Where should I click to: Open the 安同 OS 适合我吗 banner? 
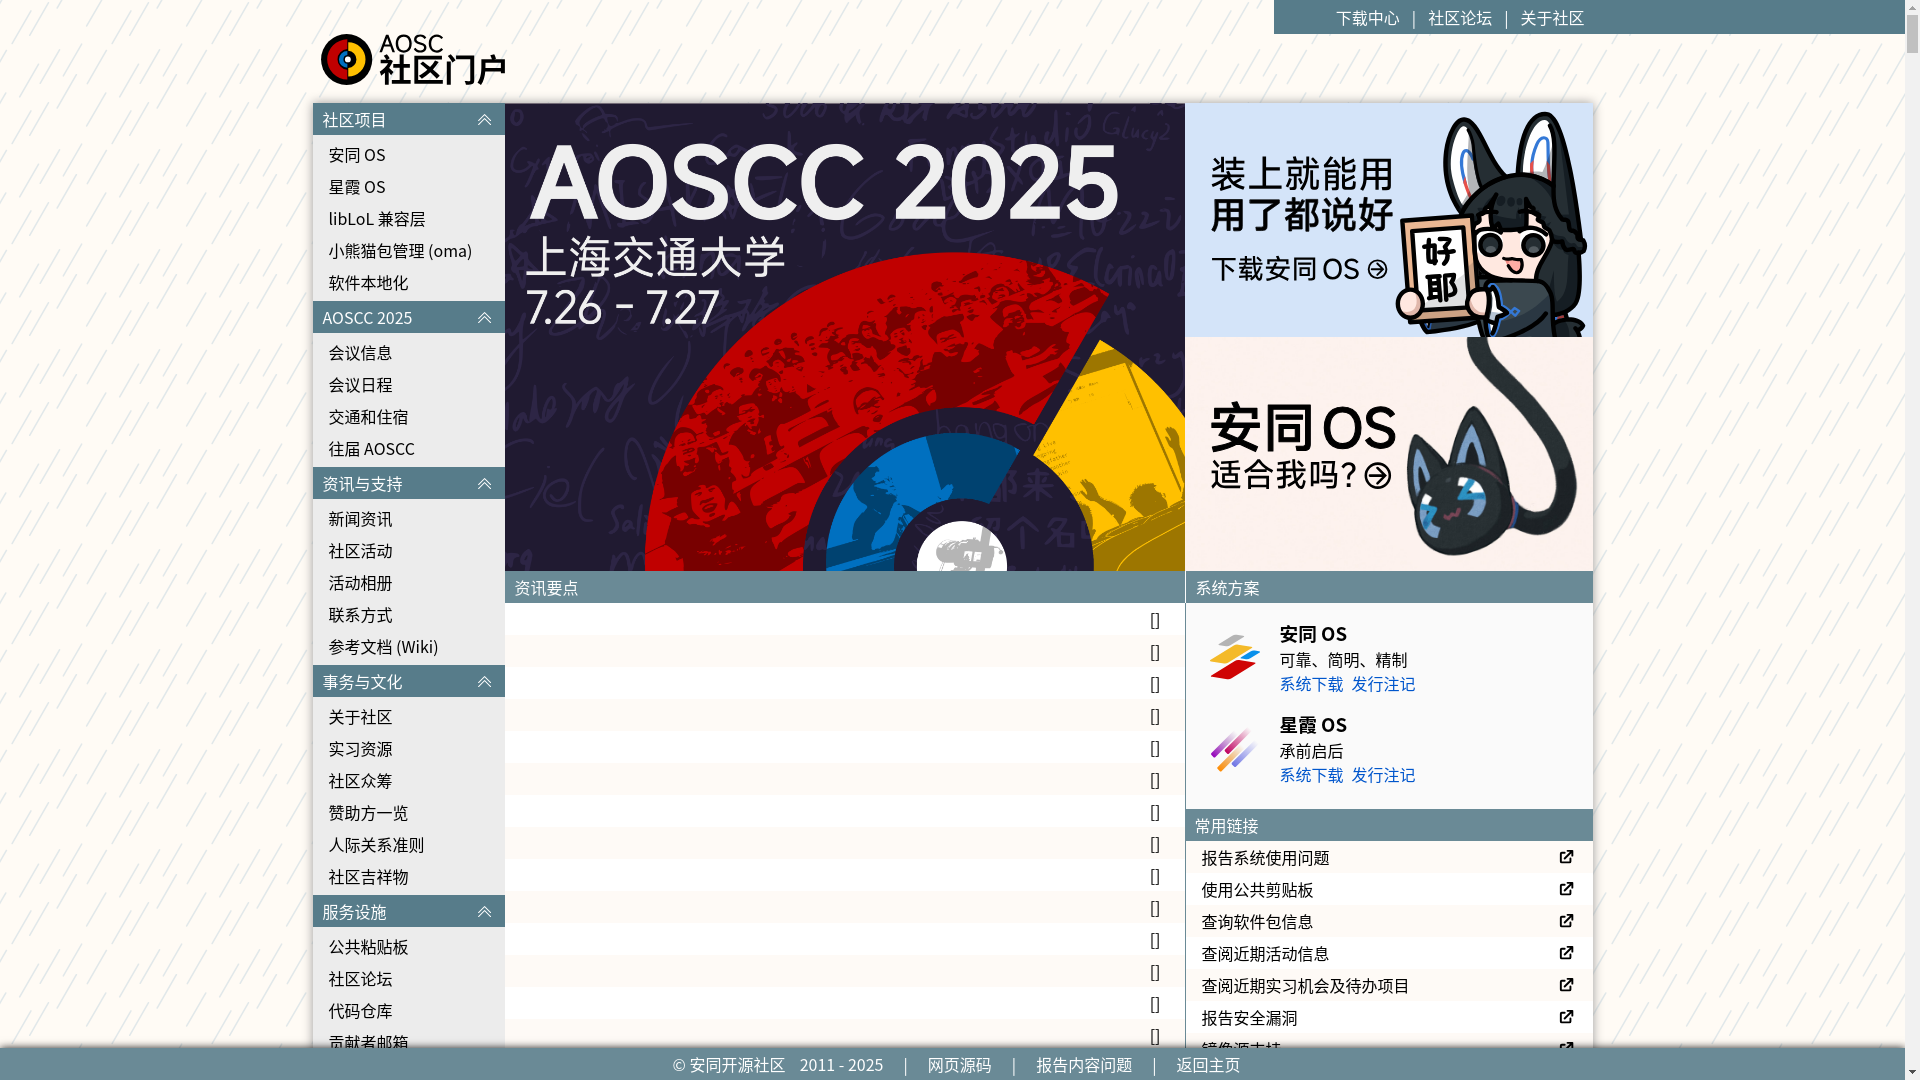1389,454
